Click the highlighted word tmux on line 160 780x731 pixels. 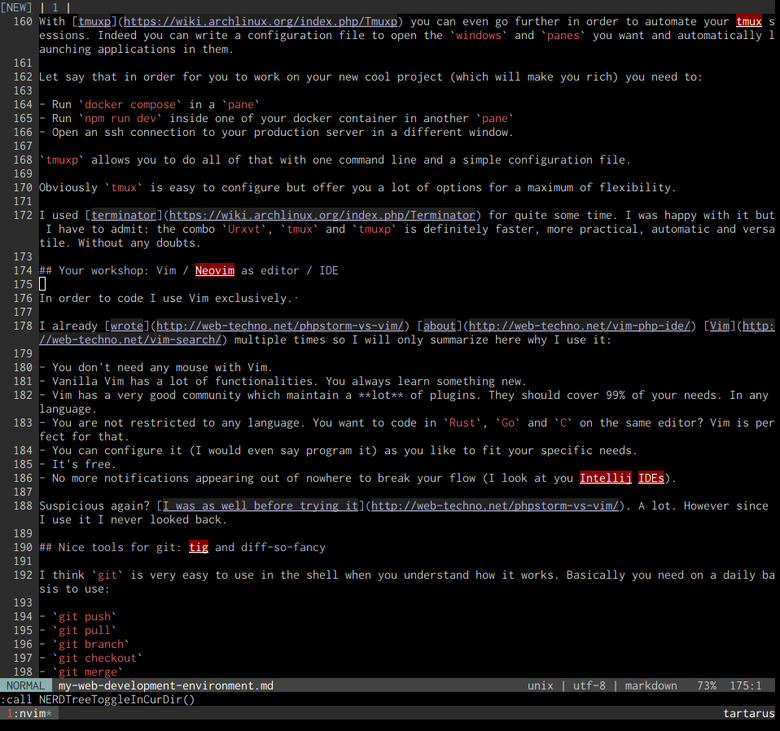(x=749, y=21)
